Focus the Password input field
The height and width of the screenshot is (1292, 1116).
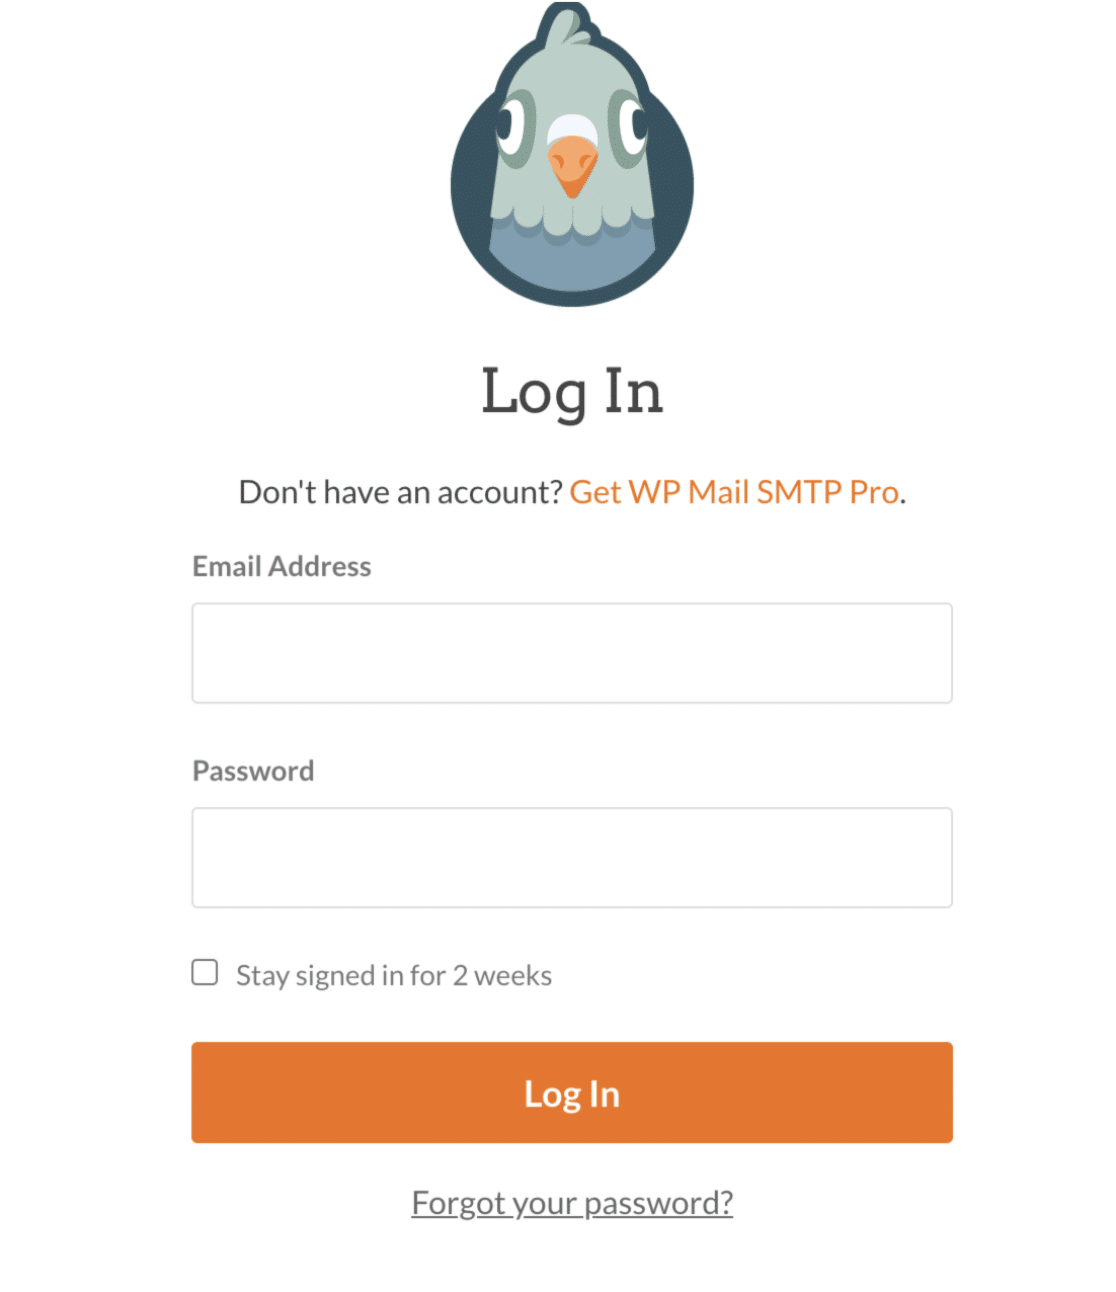(x=572, y=857)
